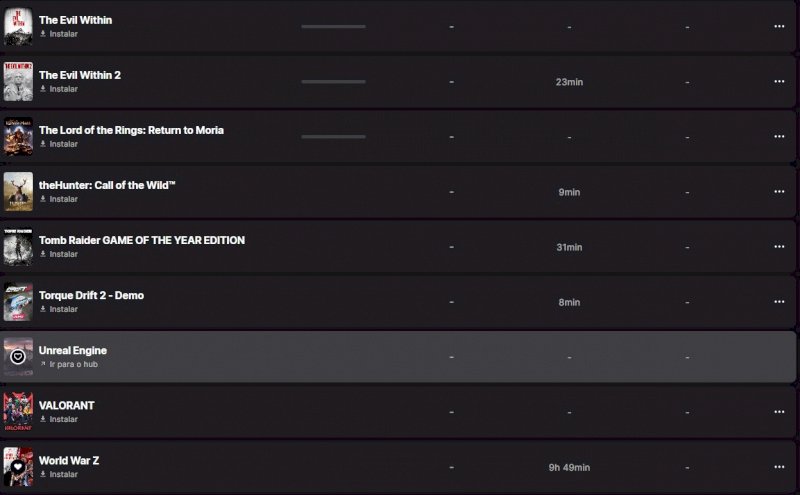Click the ellipsis icon on Torque Drift 2 row
This screenshot has width=800, height=495.
779,302
